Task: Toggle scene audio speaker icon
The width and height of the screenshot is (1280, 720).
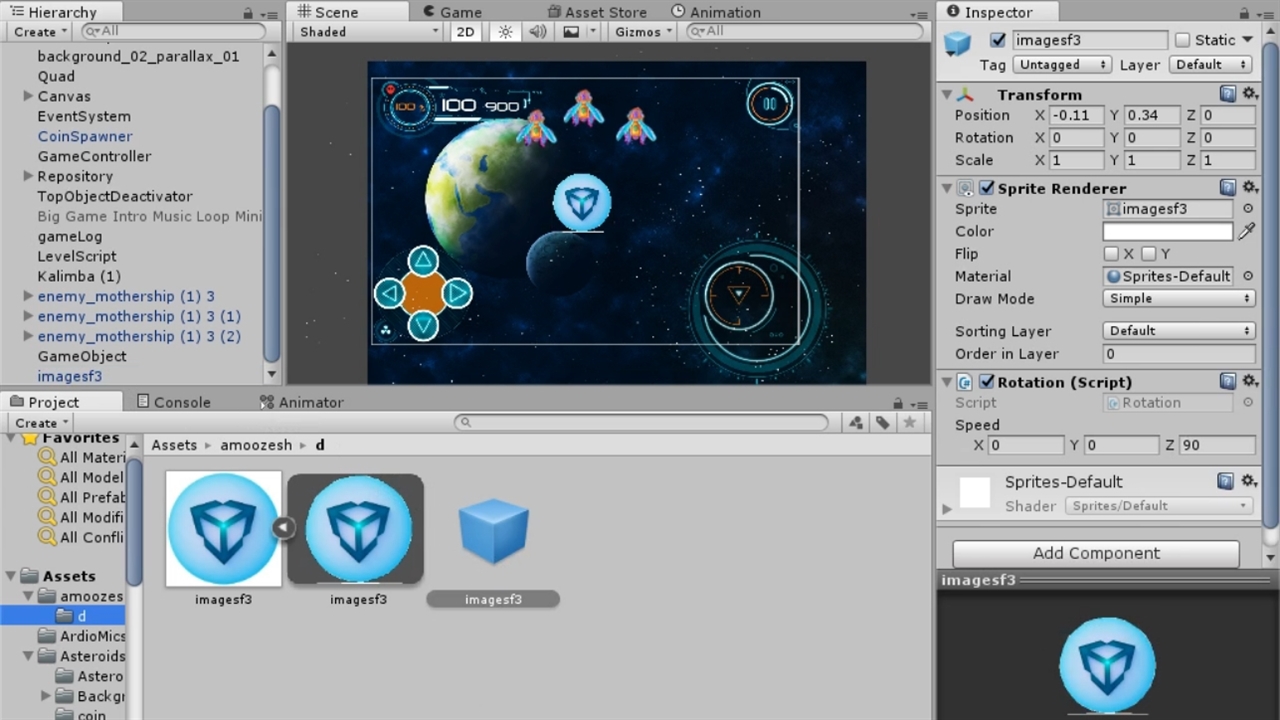Action: pos(538,32)
